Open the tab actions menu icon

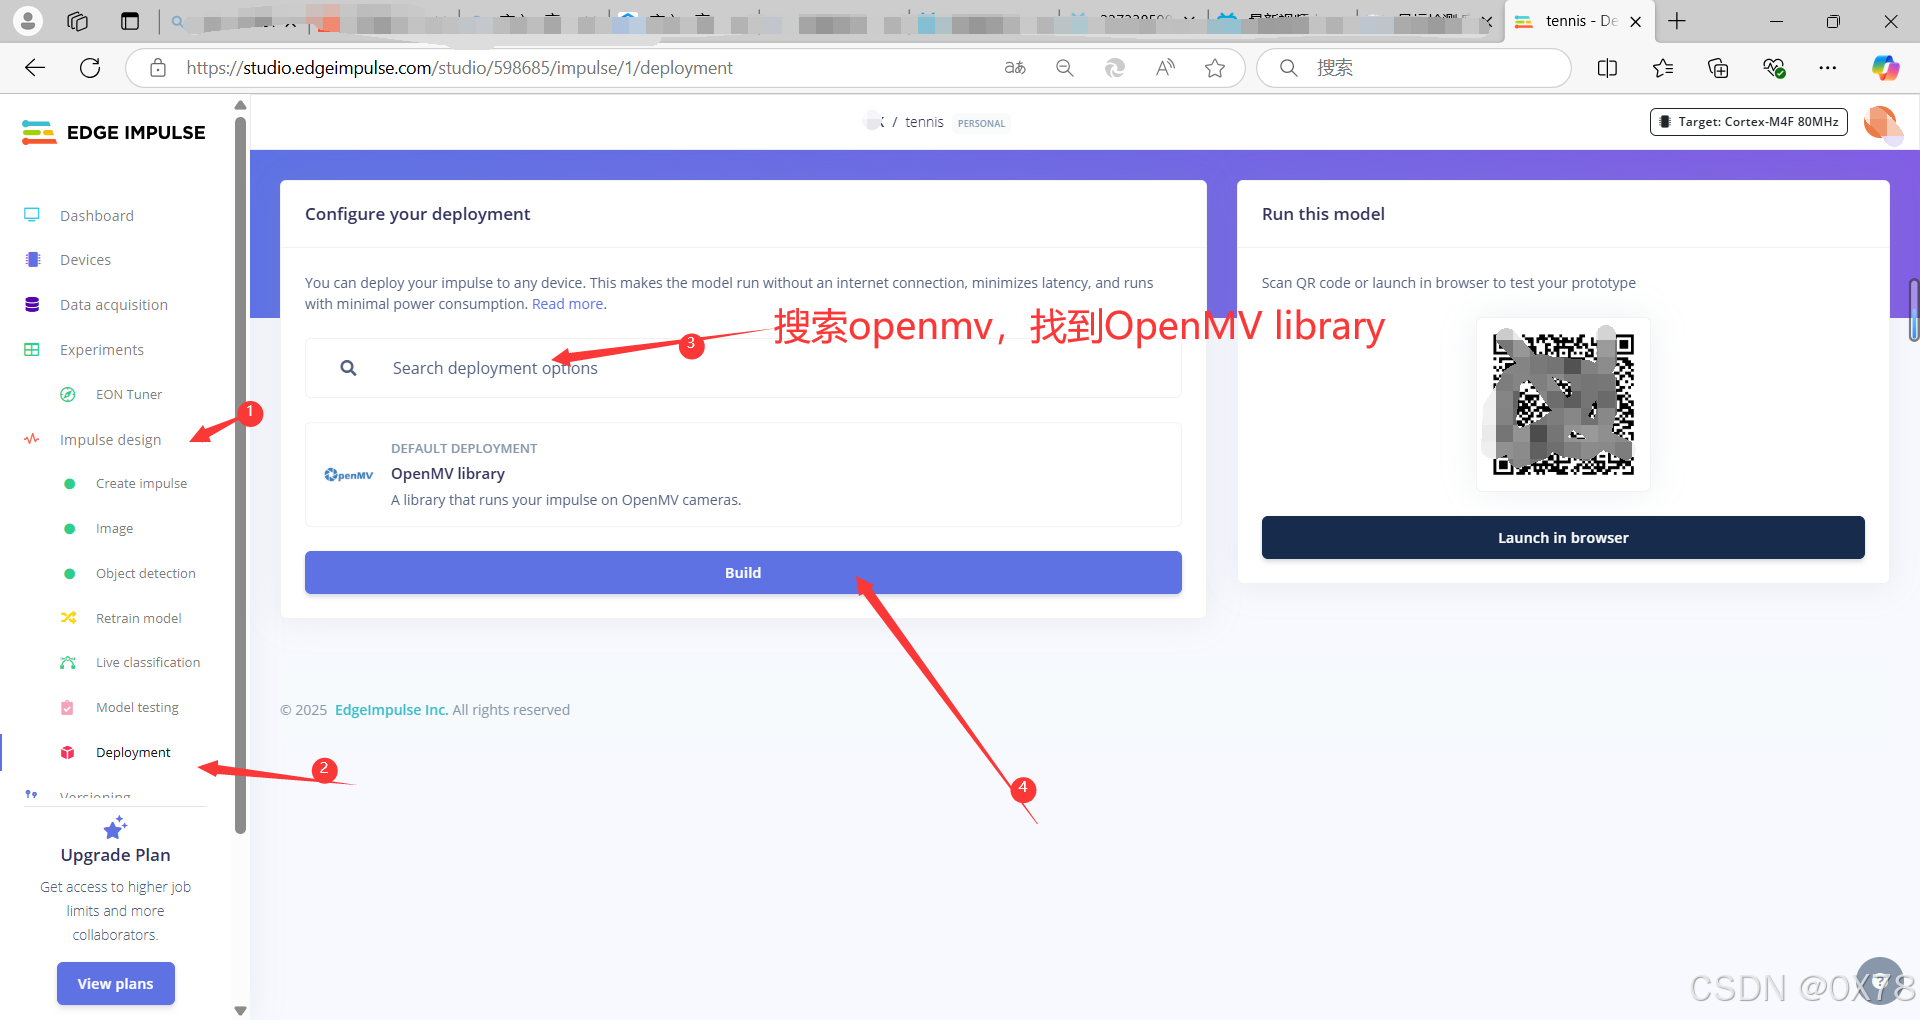pyautogui.click(x=129, y=21)
